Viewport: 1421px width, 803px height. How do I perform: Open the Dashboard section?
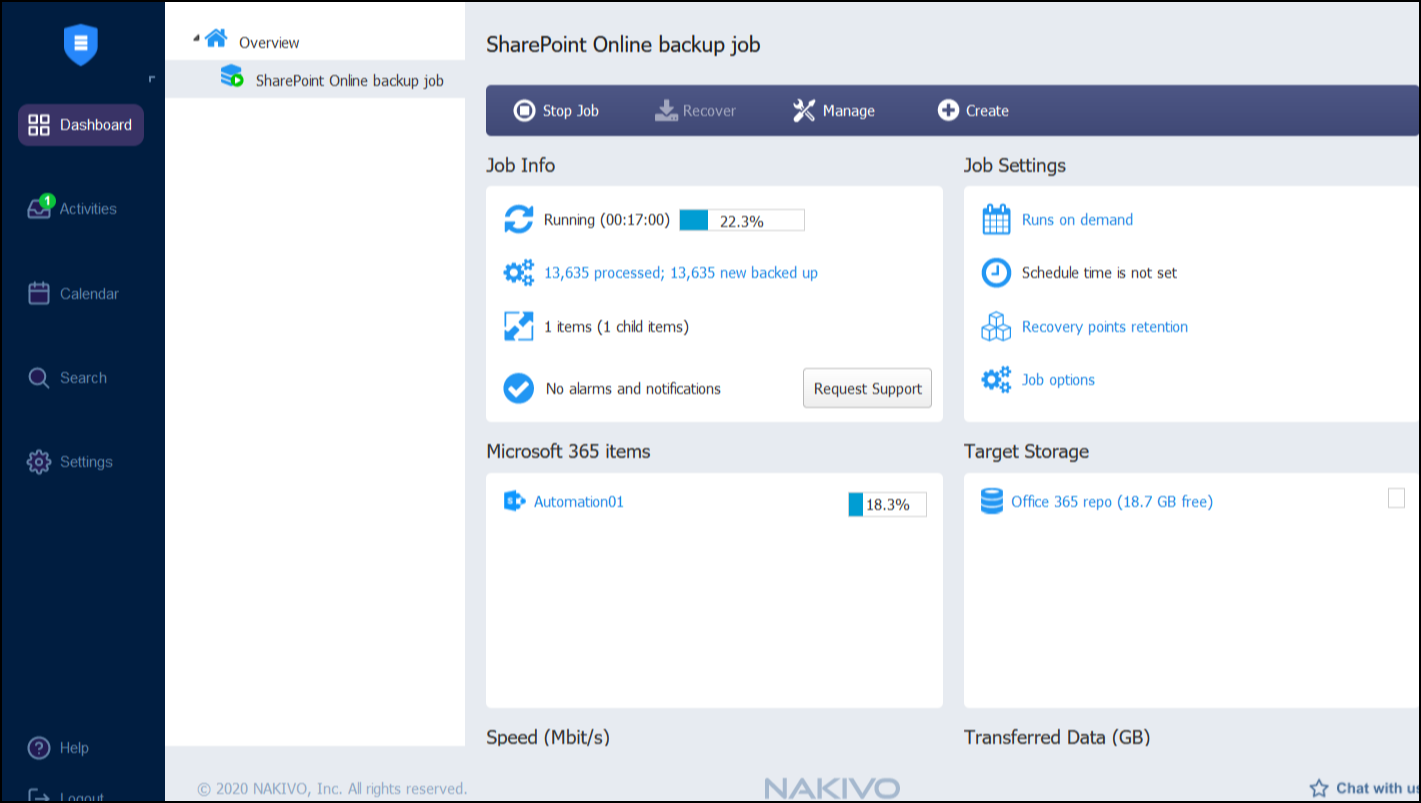point(81,125)
